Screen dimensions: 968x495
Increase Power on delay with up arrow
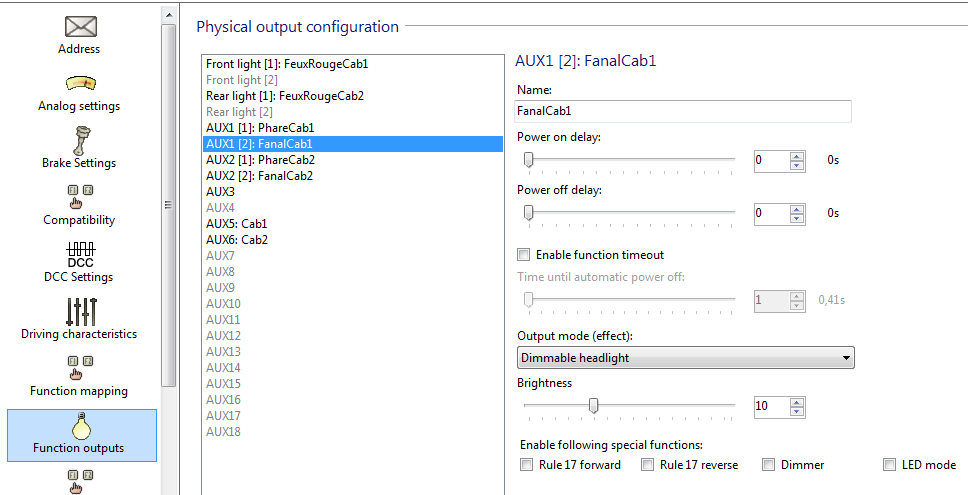click(x=796, y=155)
